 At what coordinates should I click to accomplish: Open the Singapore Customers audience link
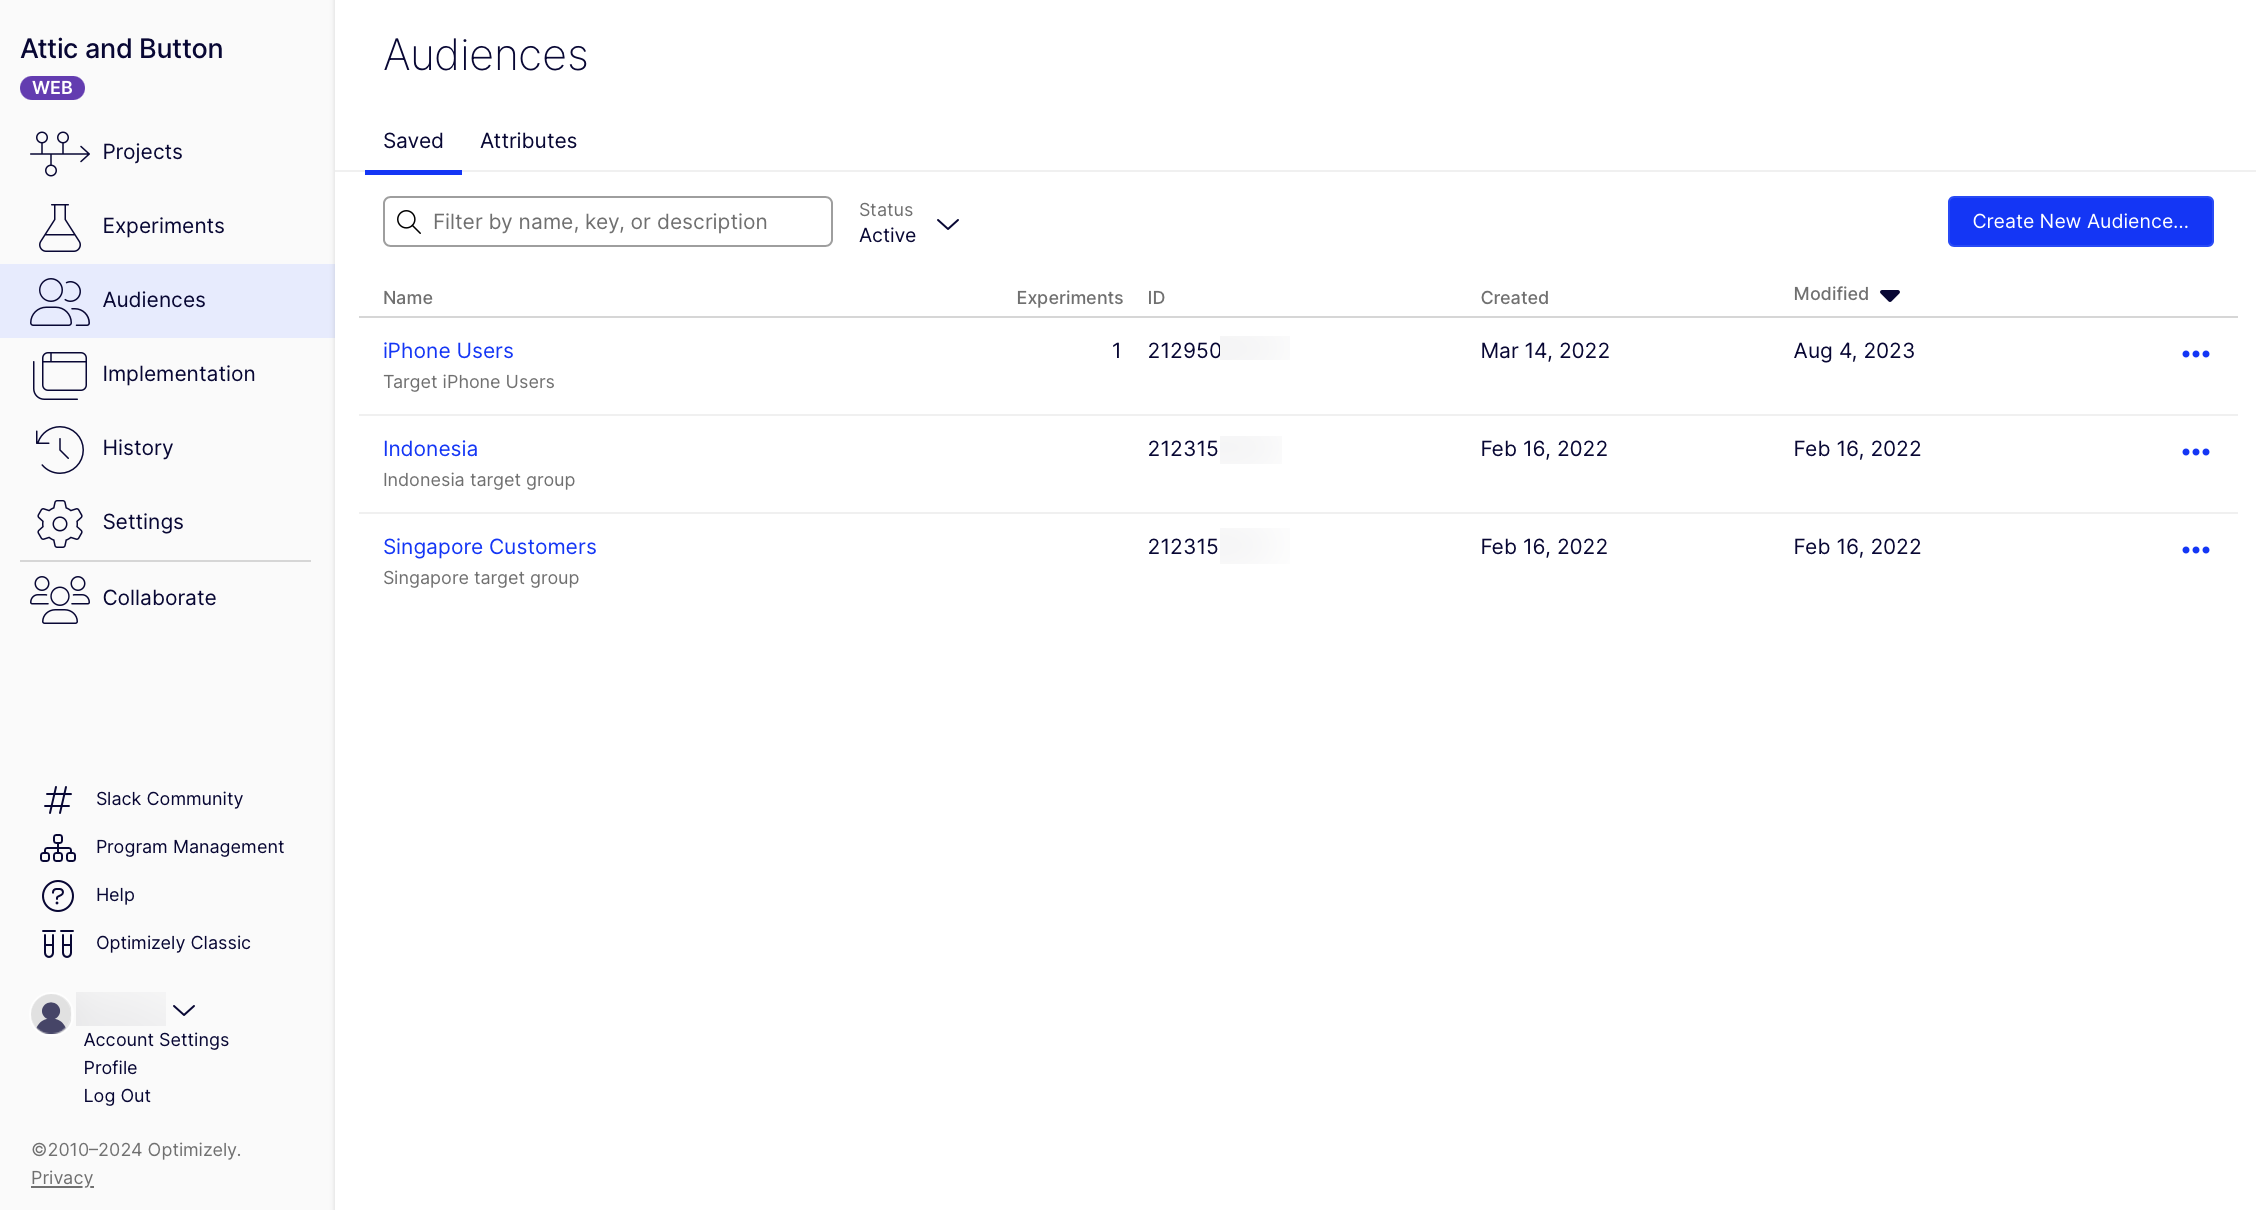click(489, 547)
